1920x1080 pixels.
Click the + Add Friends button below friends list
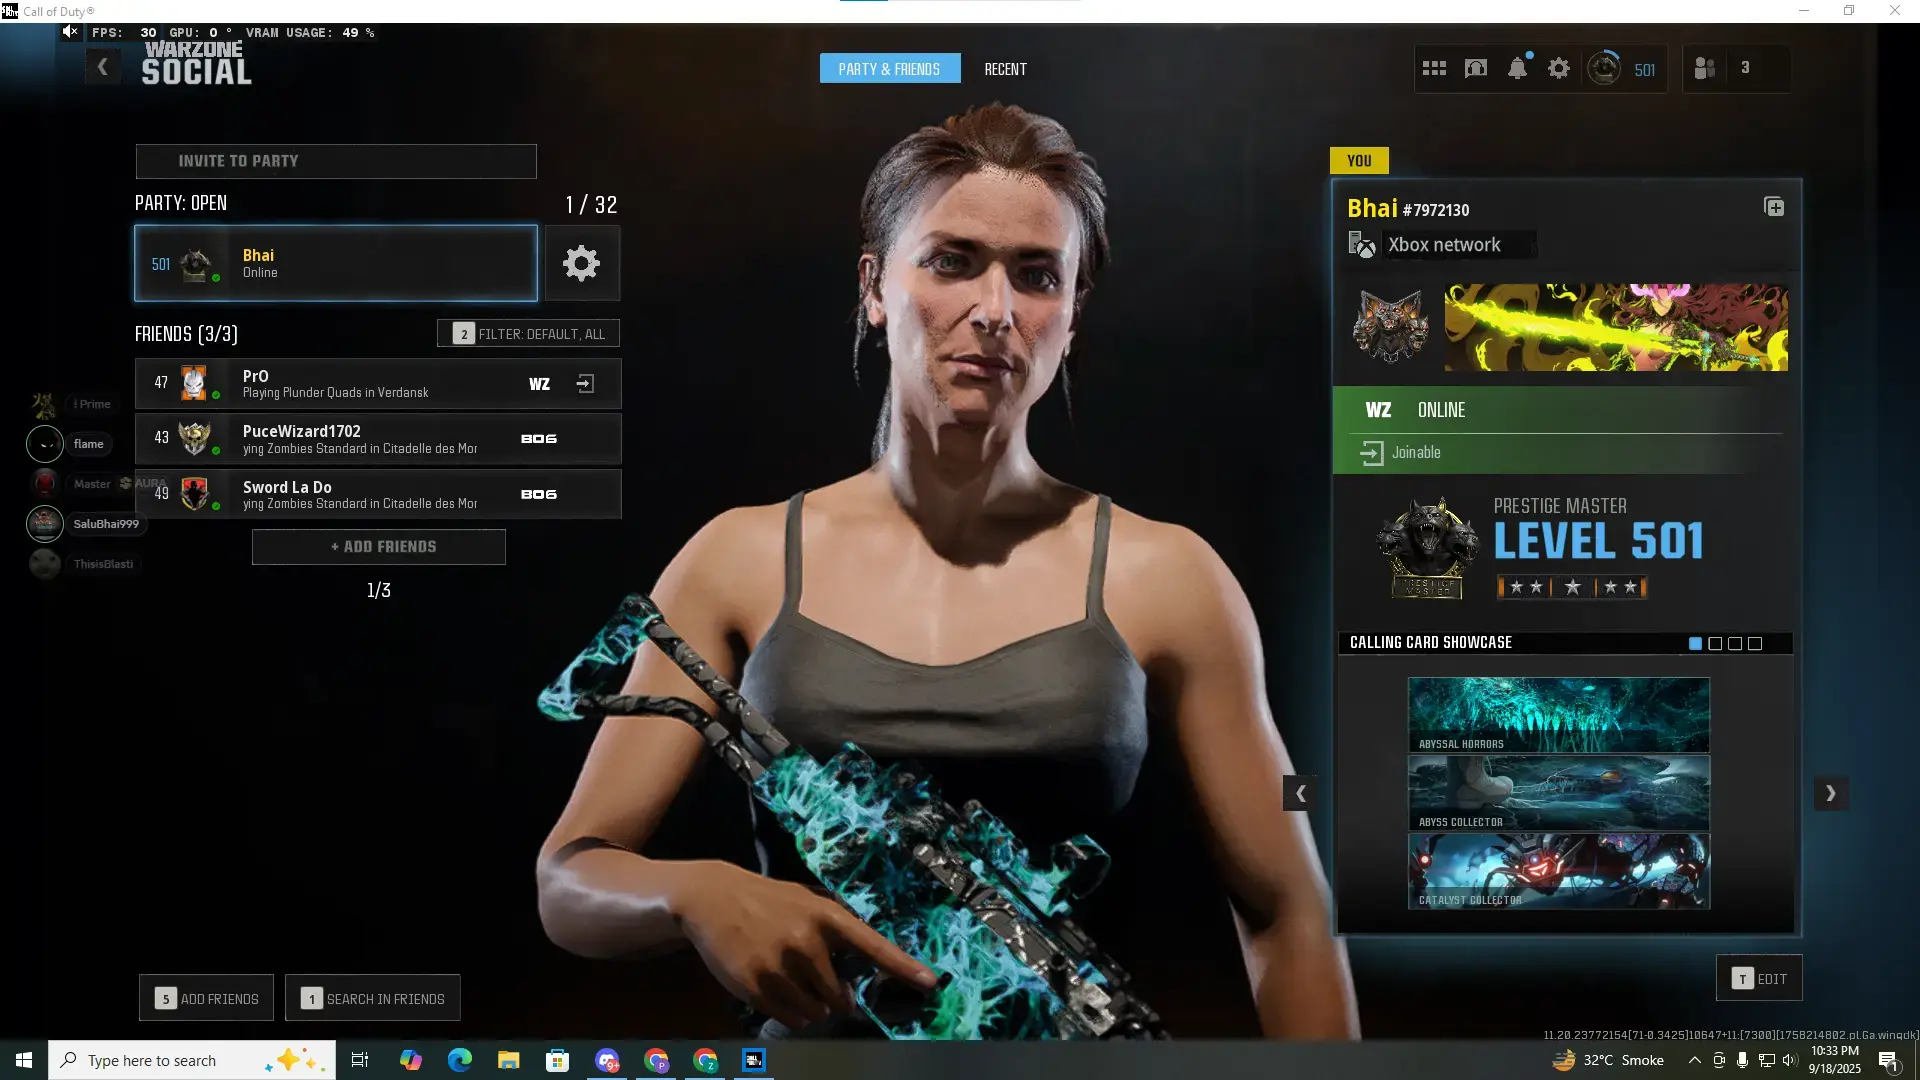coord(379,547)
